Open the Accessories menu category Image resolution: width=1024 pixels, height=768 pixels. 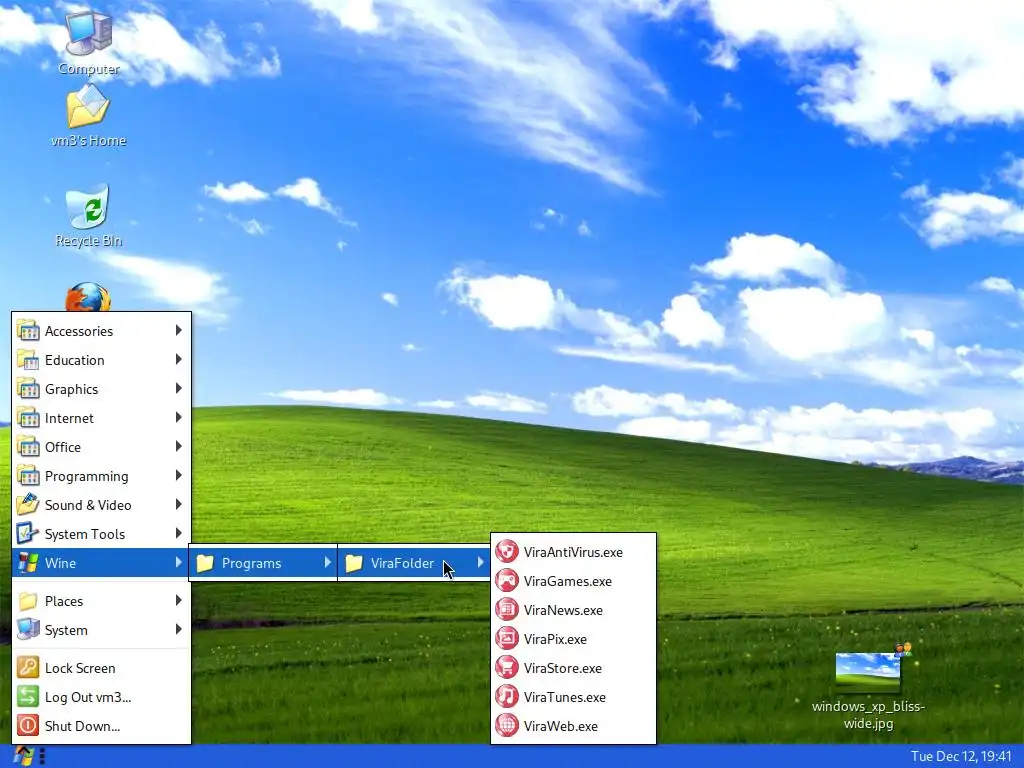point(101,331)
